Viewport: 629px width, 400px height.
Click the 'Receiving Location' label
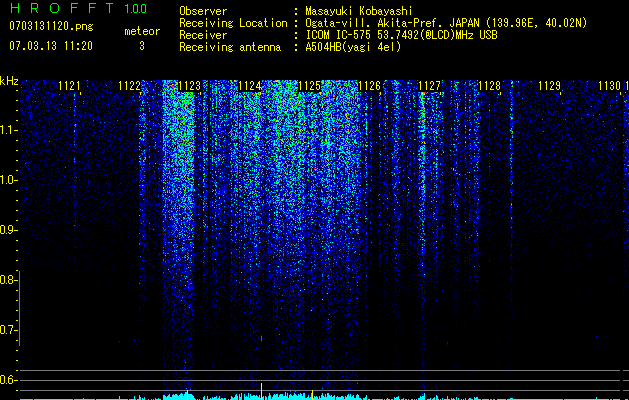(x=233, y=23)
